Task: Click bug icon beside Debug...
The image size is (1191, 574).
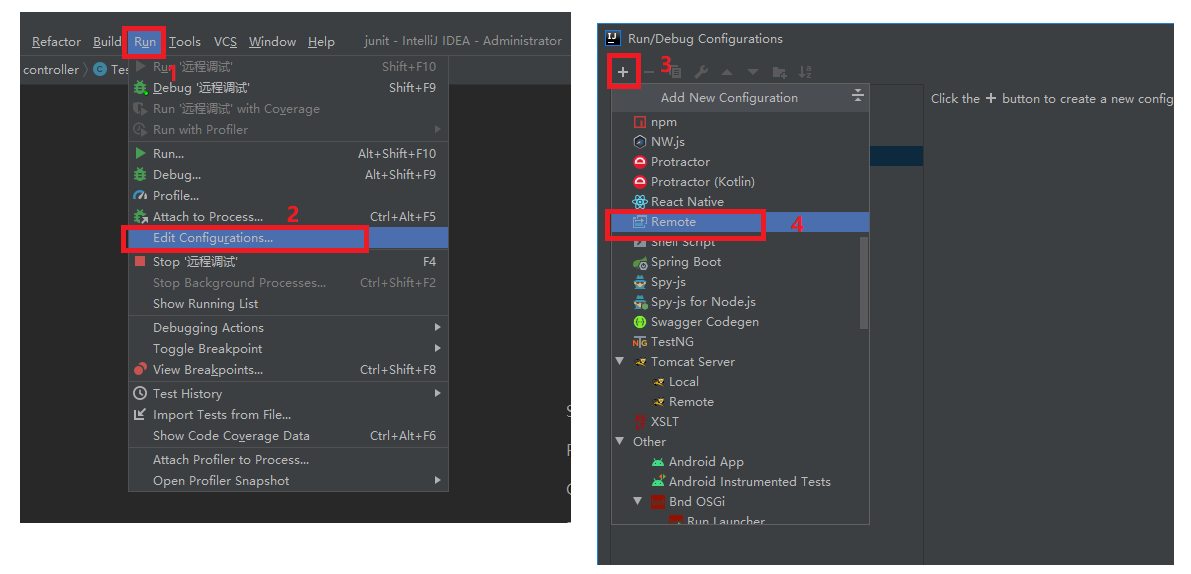Action: [x=140, y=175]
